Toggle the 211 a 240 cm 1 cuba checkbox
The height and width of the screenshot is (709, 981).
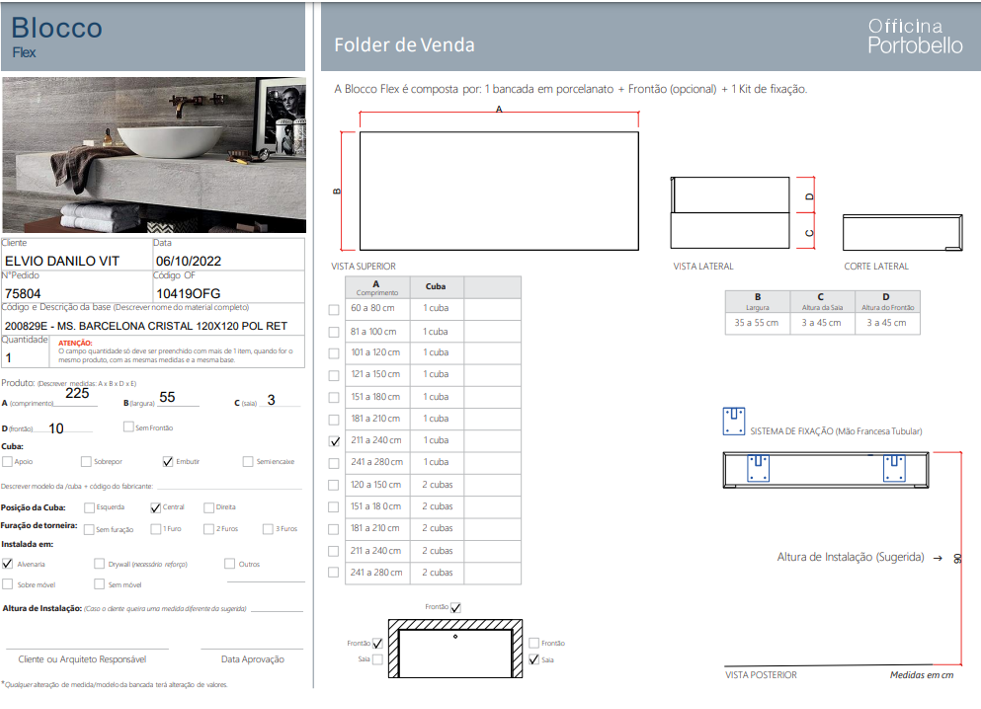334,441
